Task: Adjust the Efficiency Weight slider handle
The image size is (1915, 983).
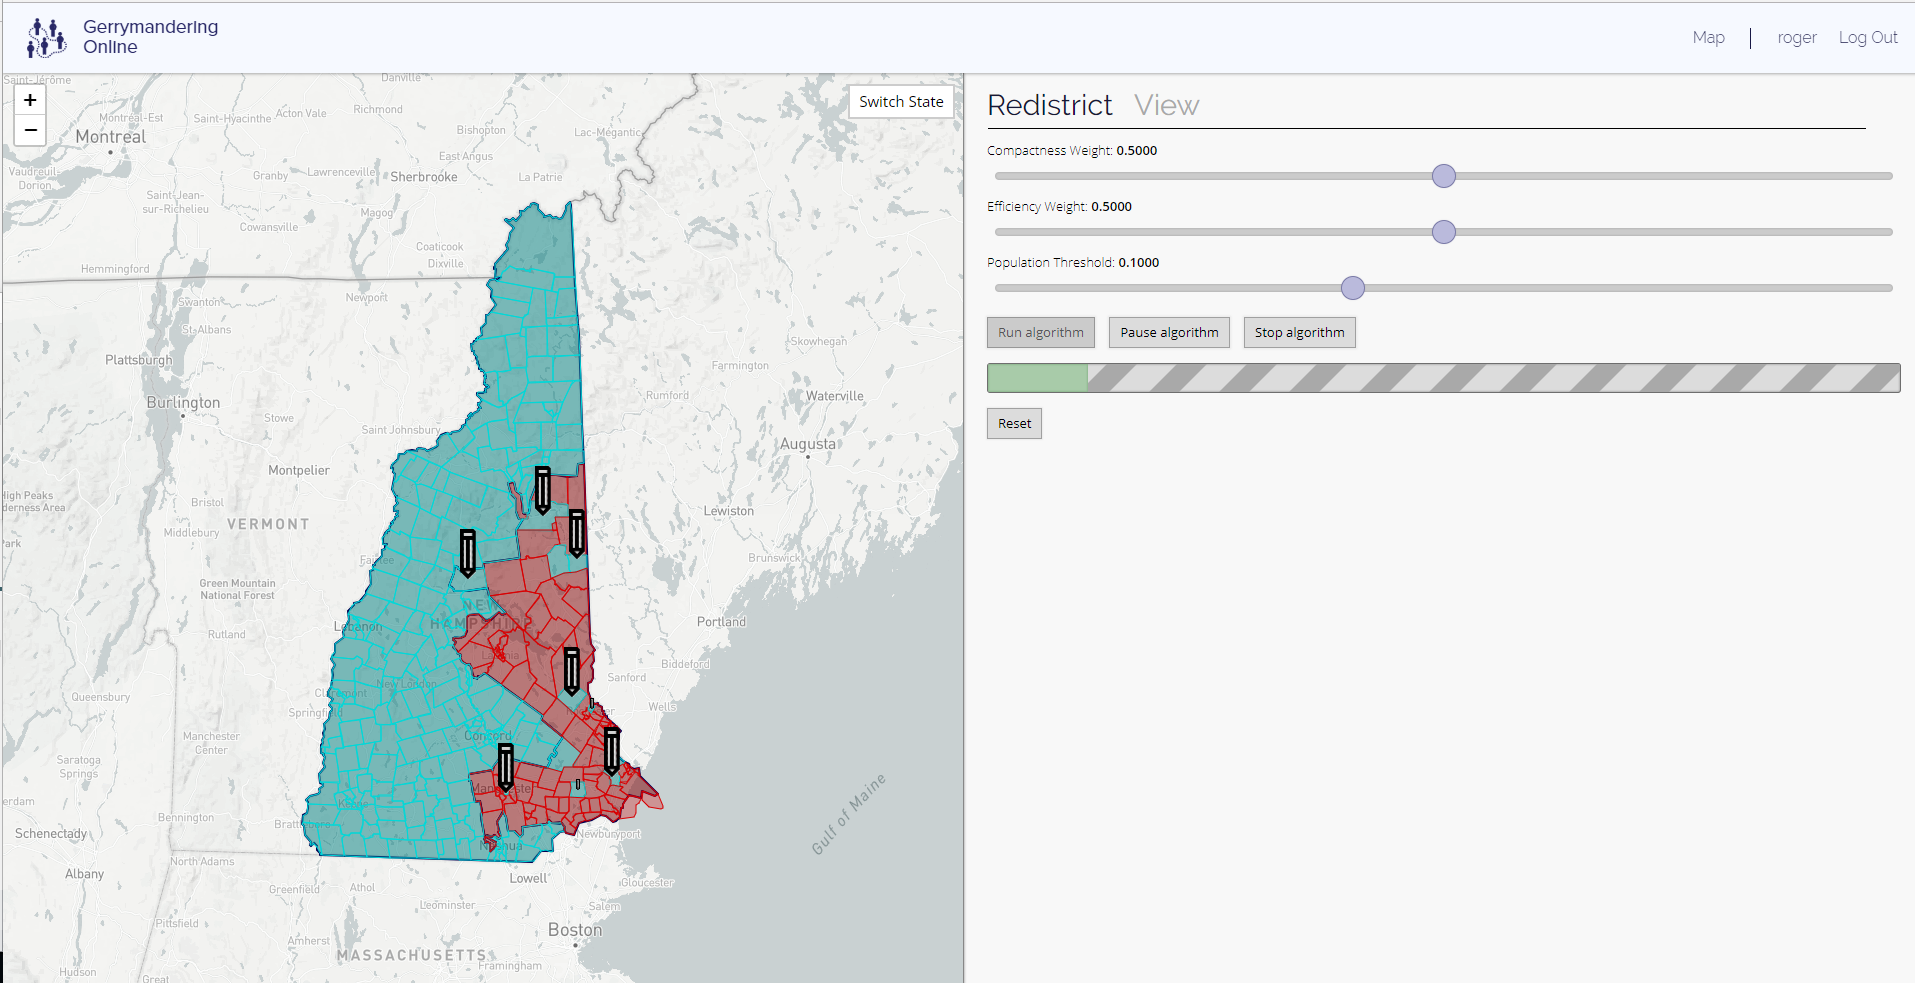Action: tap(1443, 232)
